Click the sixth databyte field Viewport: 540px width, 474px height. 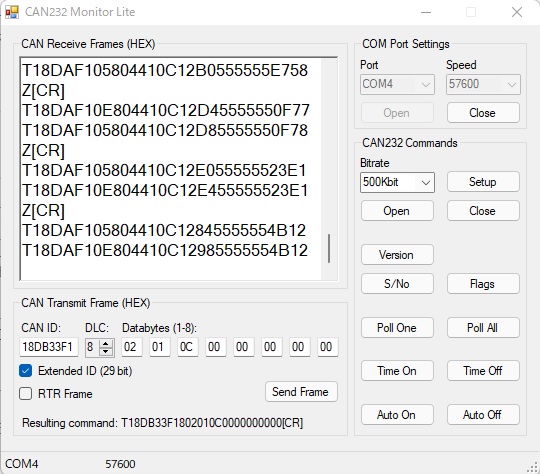coord(272,347)
